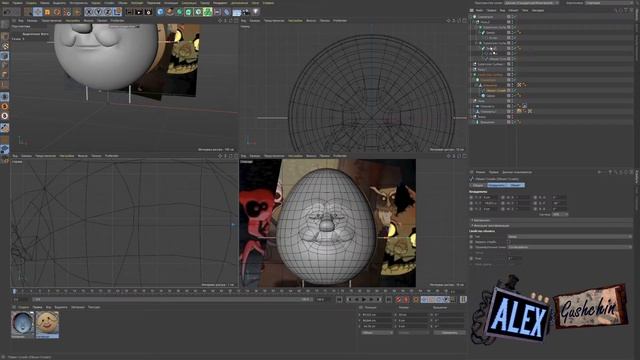Open Filter menu of top-right viewport

[x=311, y=20]
